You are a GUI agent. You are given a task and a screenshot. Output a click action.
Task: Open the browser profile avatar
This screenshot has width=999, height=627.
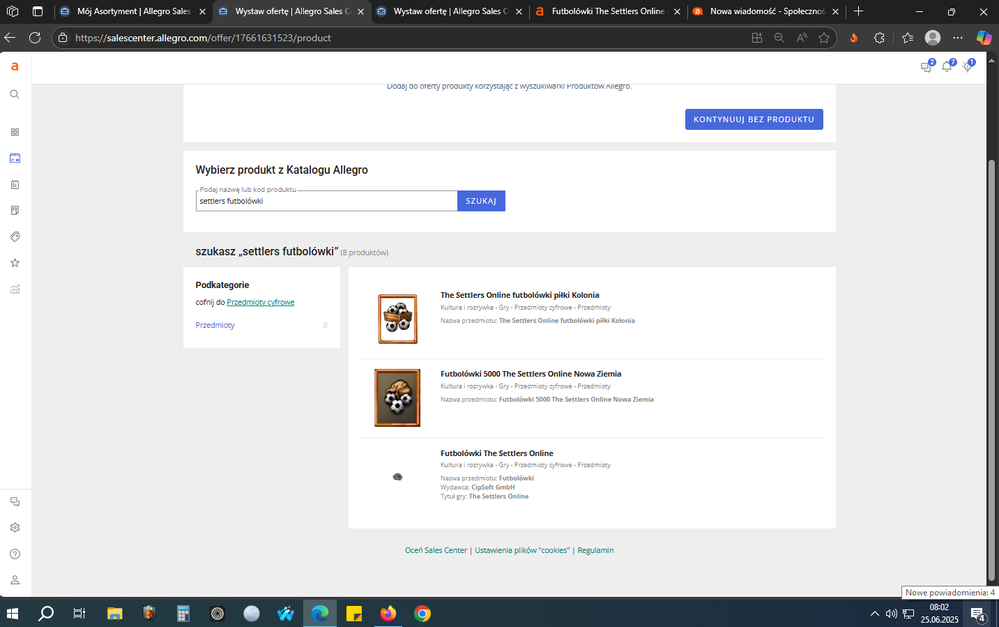point(933,38)
